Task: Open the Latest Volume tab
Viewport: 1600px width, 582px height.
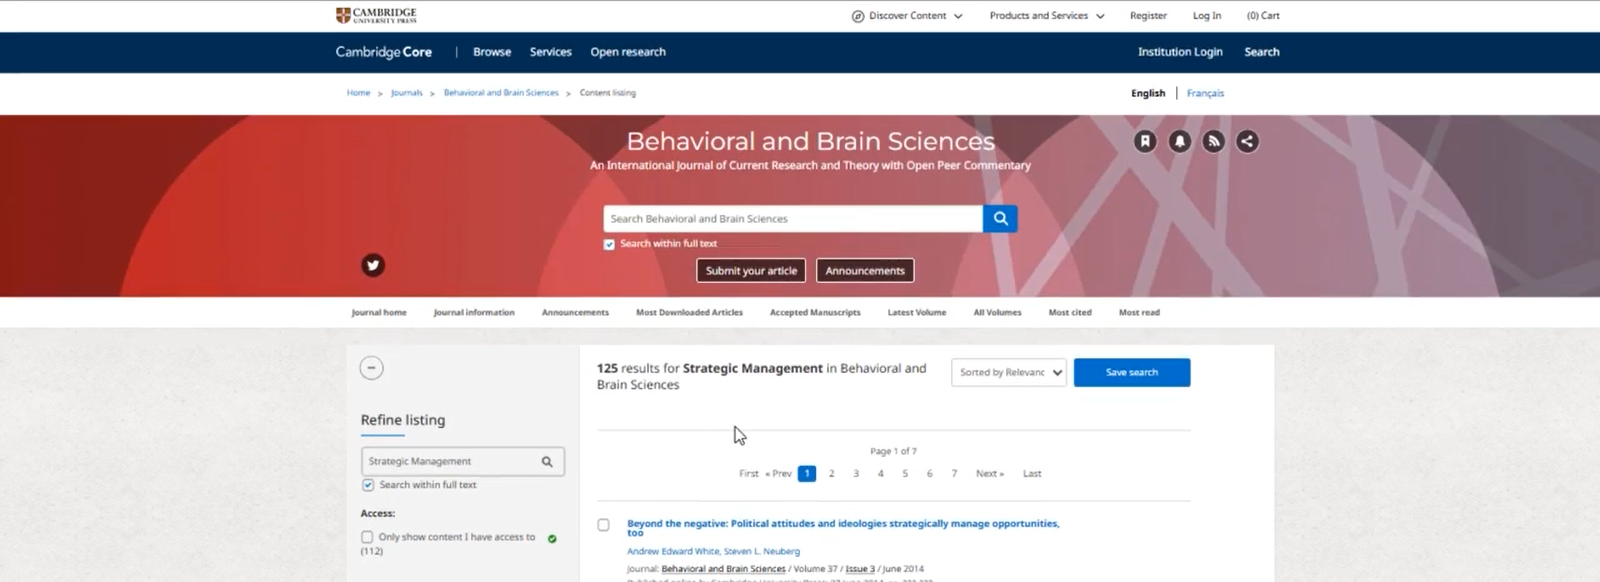Action: coord(916,313)
